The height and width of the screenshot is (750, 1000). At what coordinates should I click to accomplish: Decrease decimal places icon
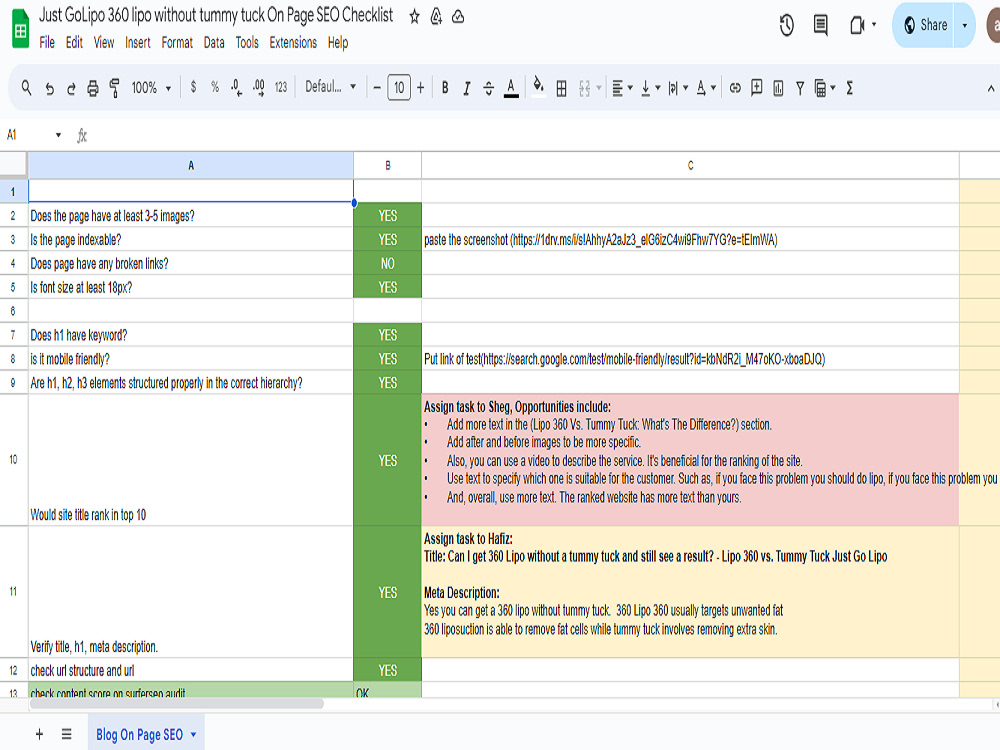click(237, 87)
